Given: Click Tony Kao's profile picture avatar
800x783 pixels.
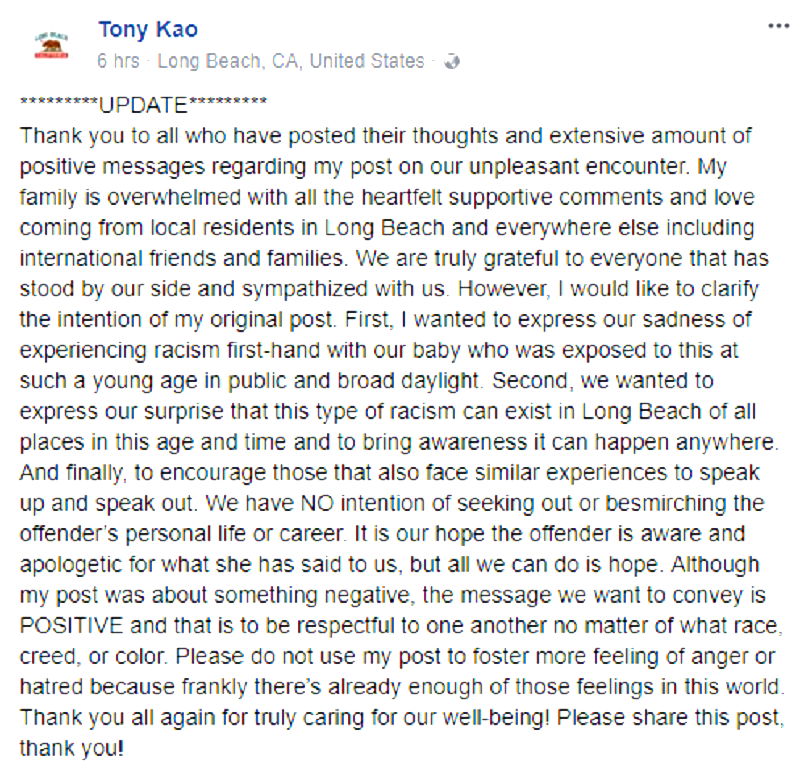Looking at the screenshot, I should click(x=51, y=45).
